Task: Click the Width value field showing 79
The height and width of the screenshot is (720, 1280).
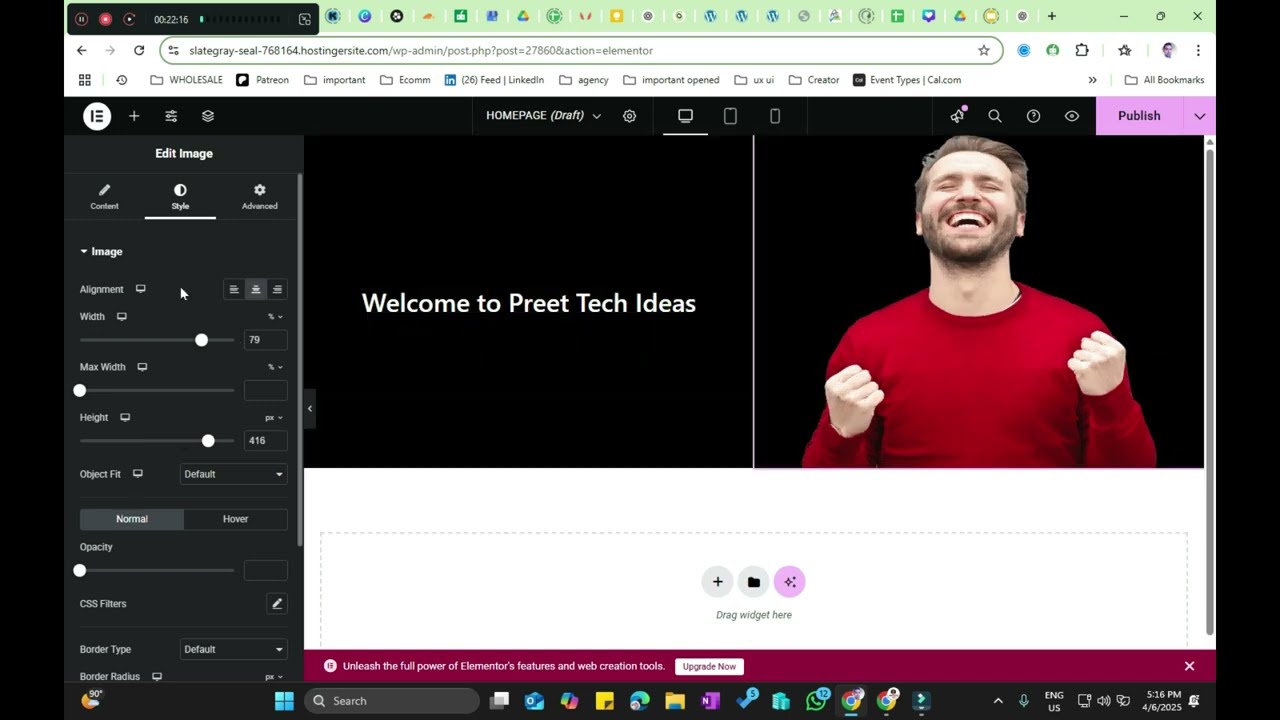Action: 265,340
